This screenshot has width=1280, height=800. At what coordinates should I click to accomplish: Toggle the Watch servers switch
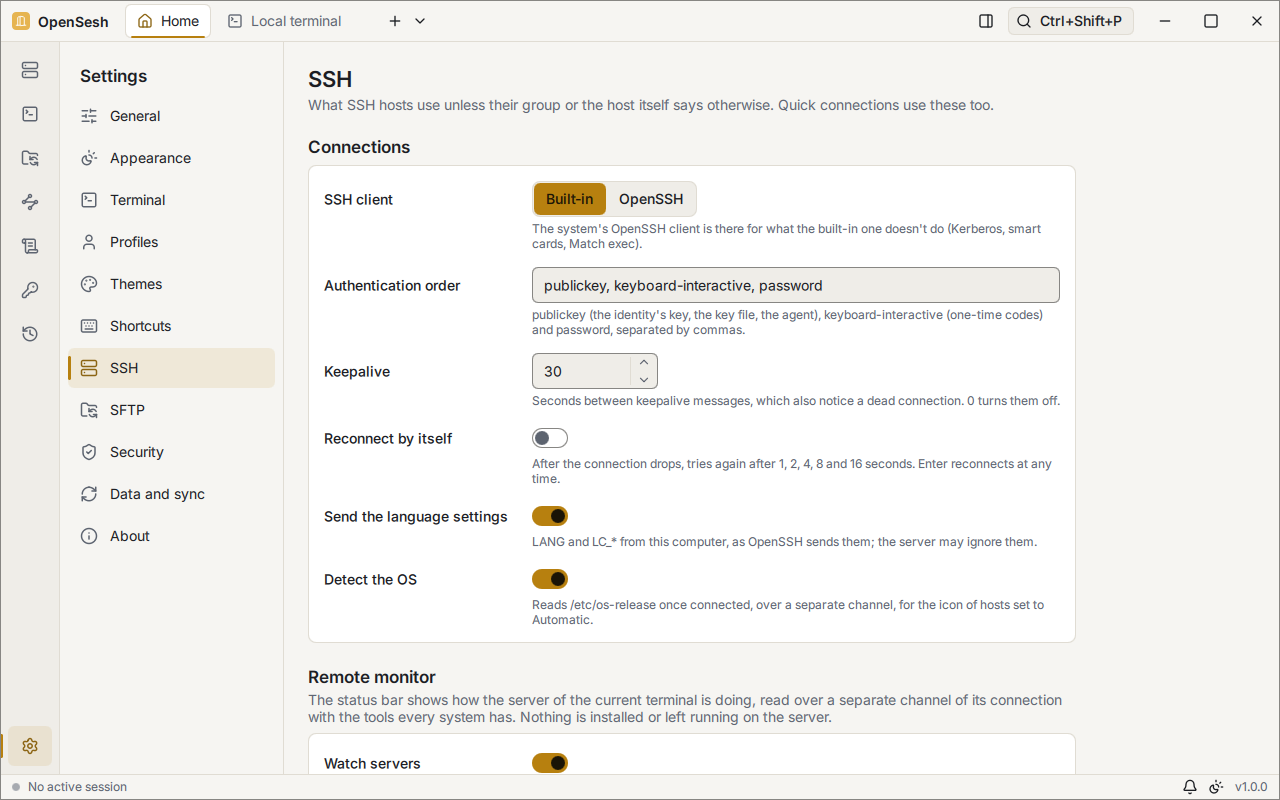[x=550, y=763]
